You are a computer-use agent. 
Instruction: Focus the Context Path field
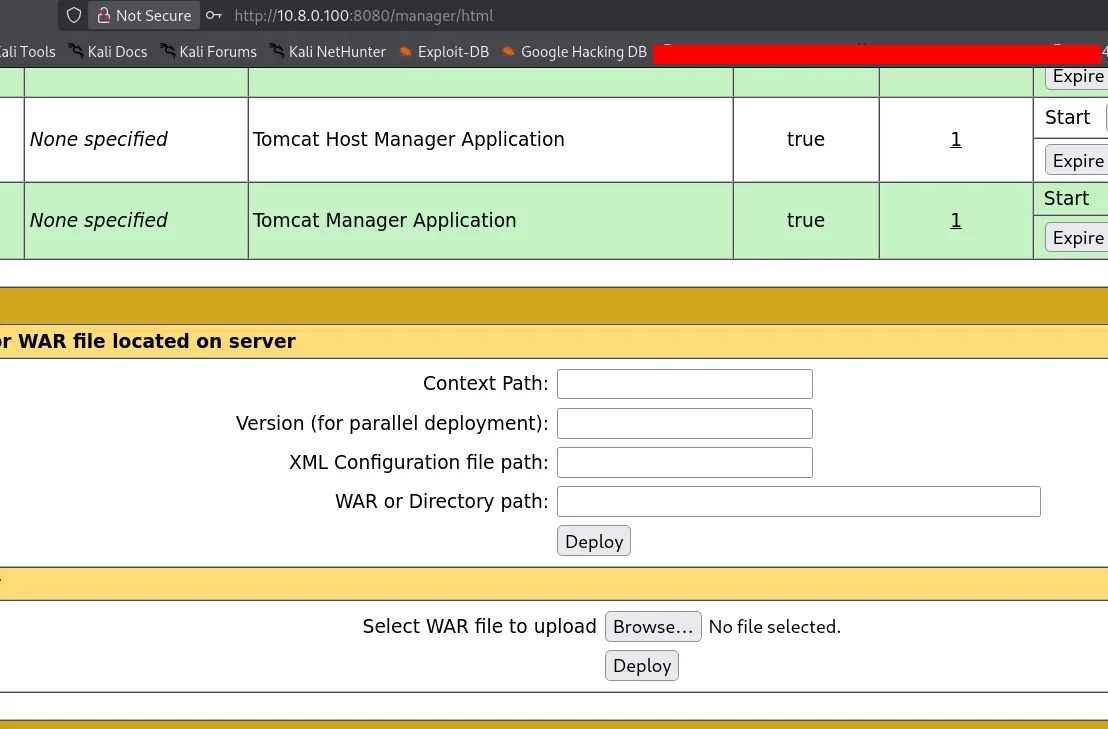coord(685,384)
